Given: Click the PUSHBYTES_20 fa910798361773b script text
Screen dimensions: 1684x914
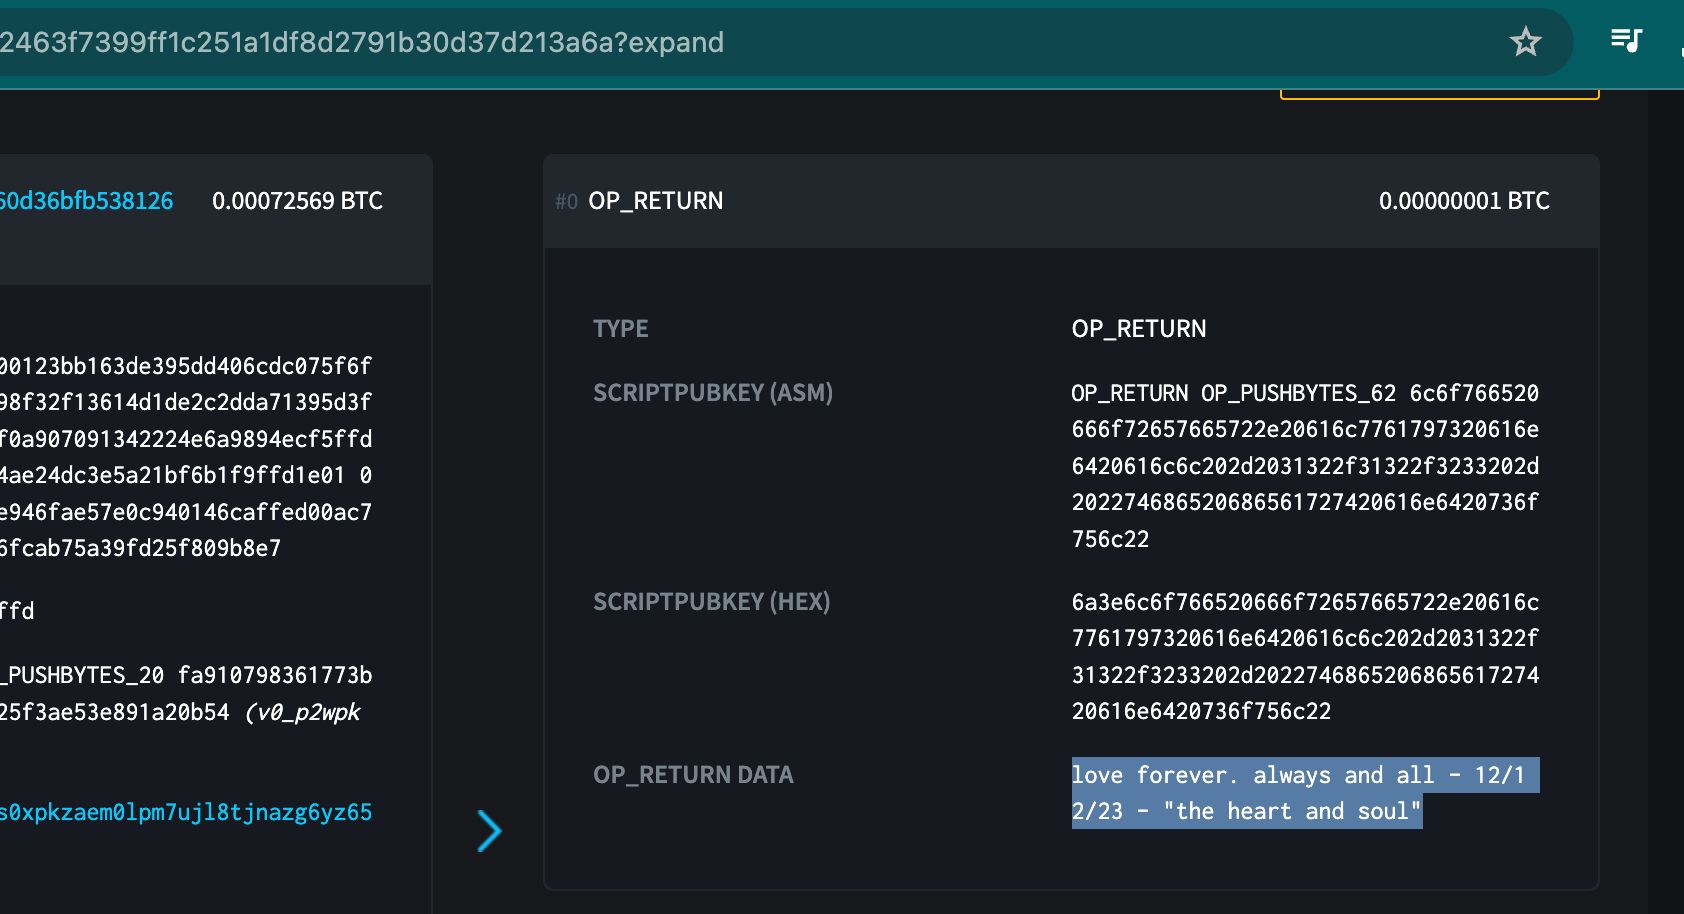Looking at the screenshot, I should coord(186,675).
